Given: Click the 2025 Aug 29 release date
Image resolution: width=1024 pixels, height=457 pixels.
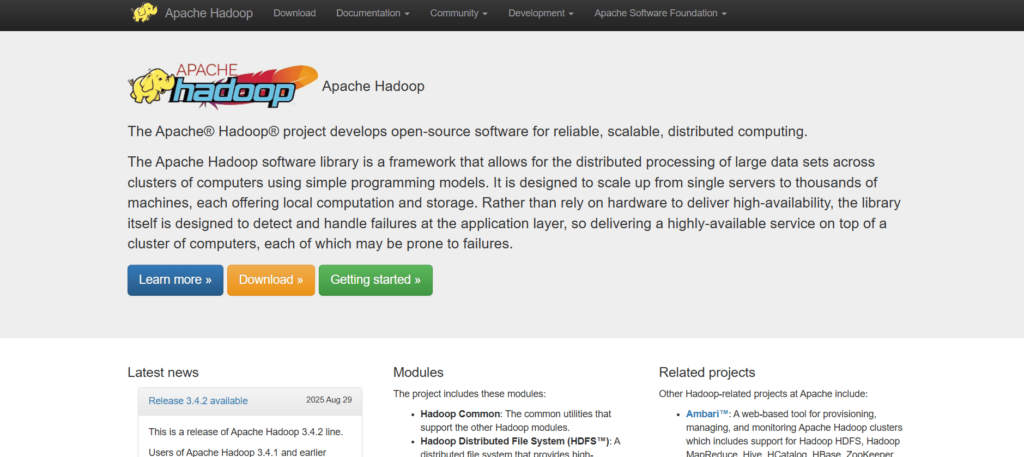Looking at the screenshot, I should point(329,400).
